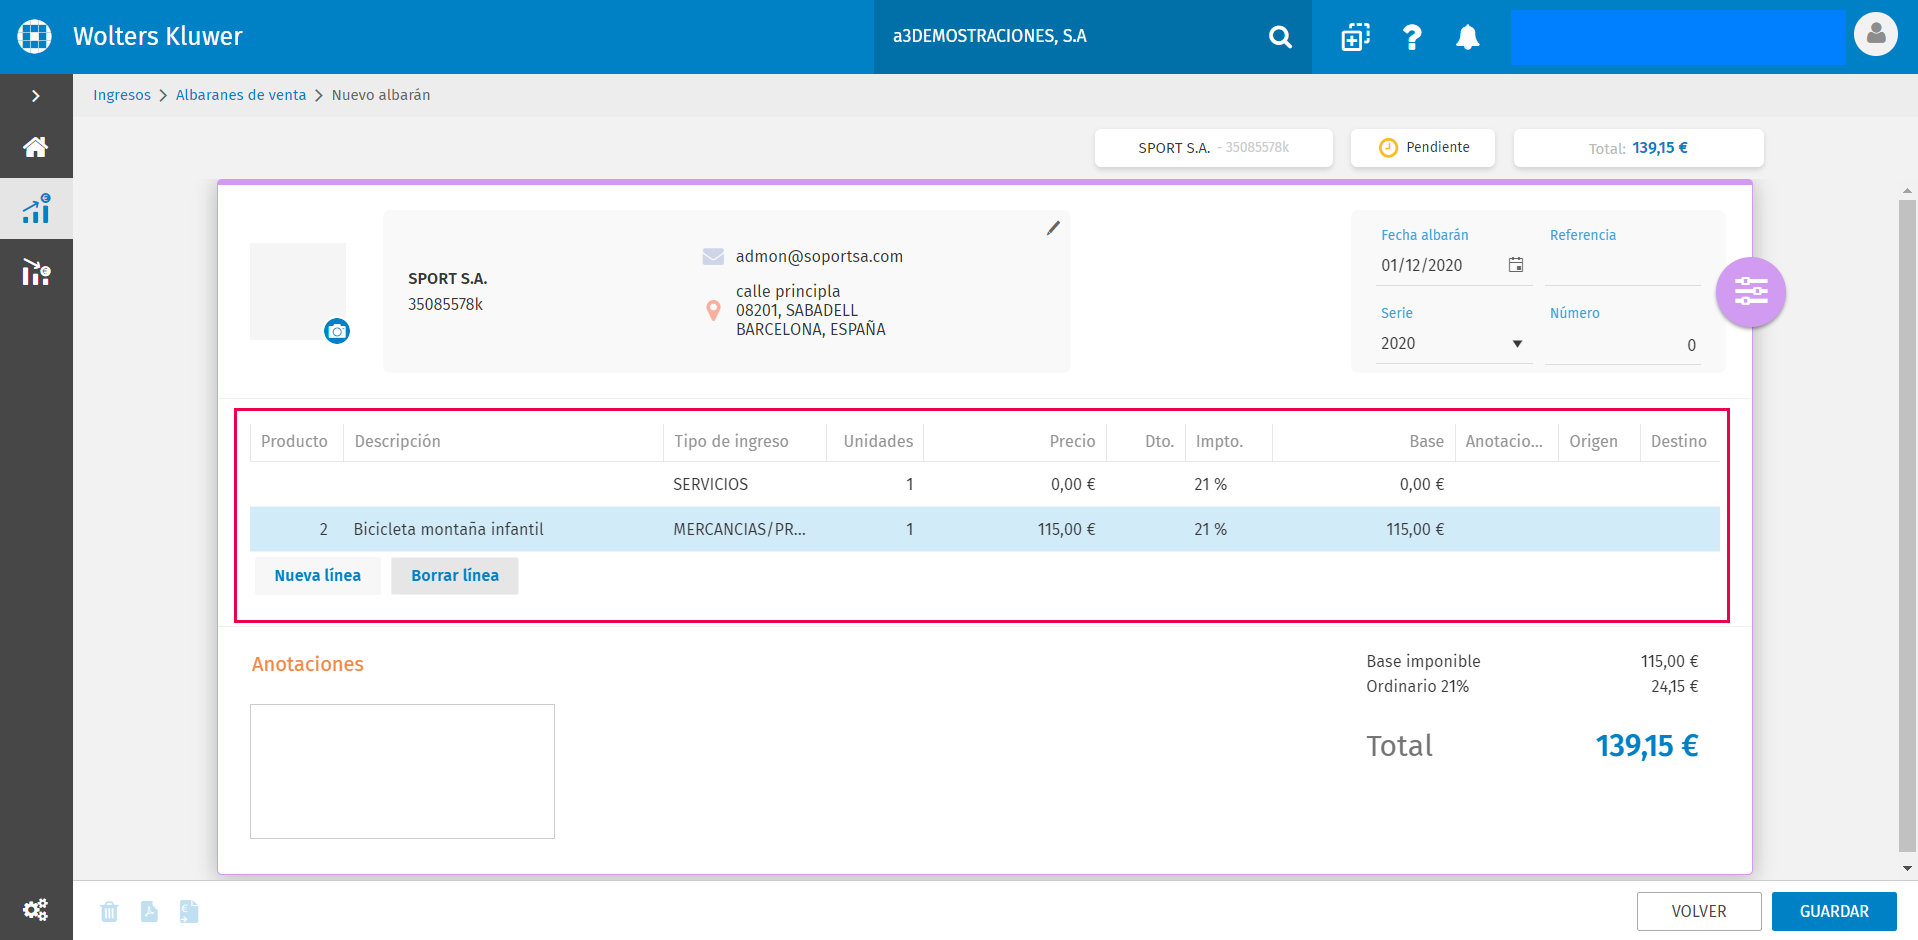Open the expenses chart sidebar icon
Screen dimensions: 1918x940
[36, 271]
